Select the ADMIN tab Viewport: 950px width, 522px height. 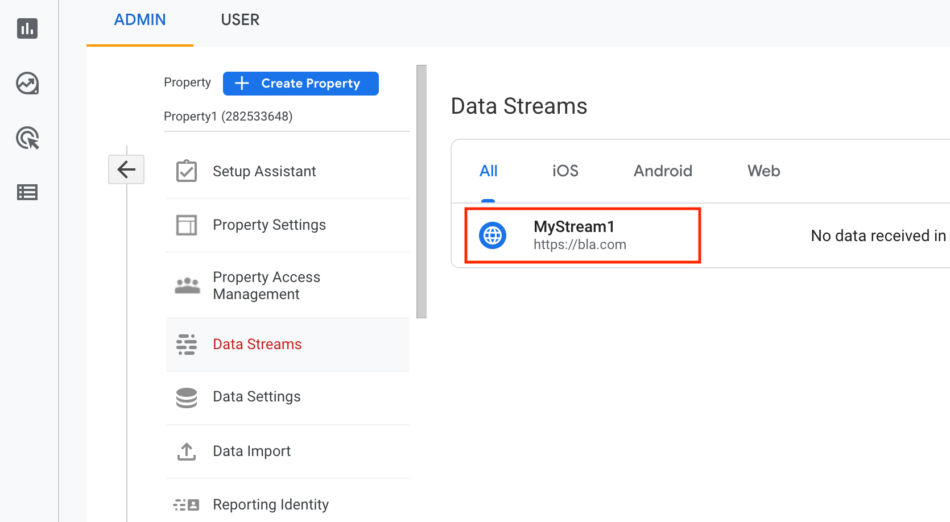[140, 20]
